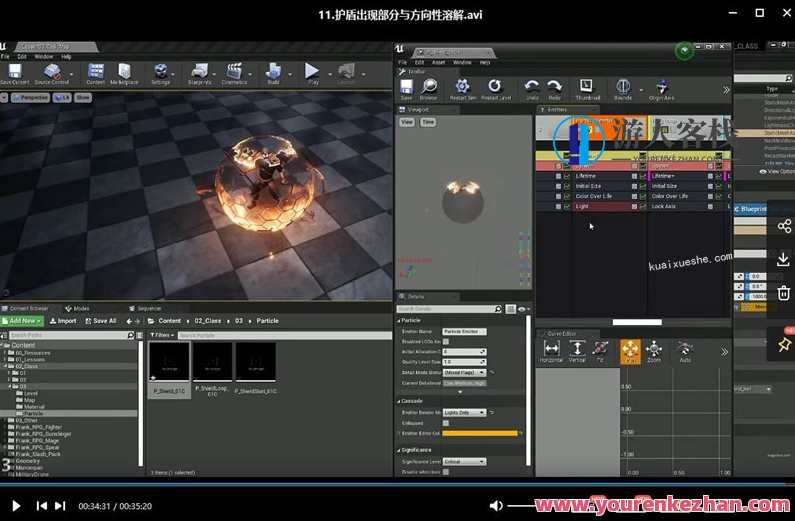The width and height of the screenshot is (795, 521).
Task: Open the Cinematics toolbar icon
Action: (234, 71)
